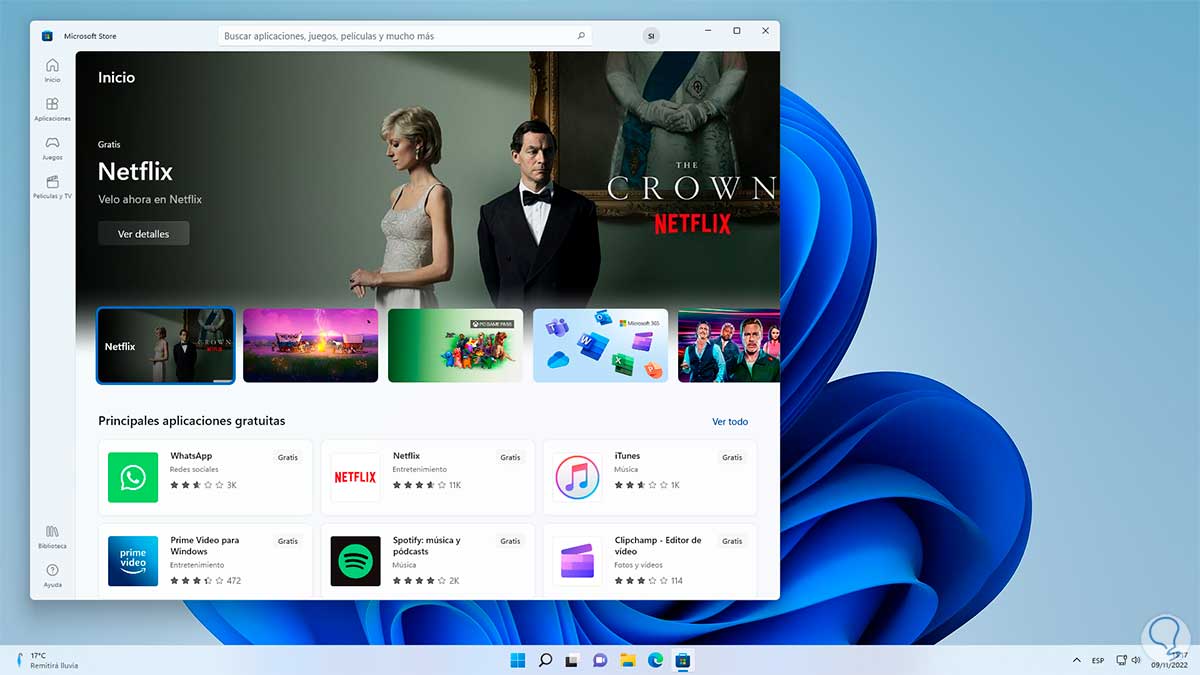Click Gratis badge on Prime Video card
The width and height of the screenshot is (1200, 675).
pyautogui.click(x=288, y=541)
